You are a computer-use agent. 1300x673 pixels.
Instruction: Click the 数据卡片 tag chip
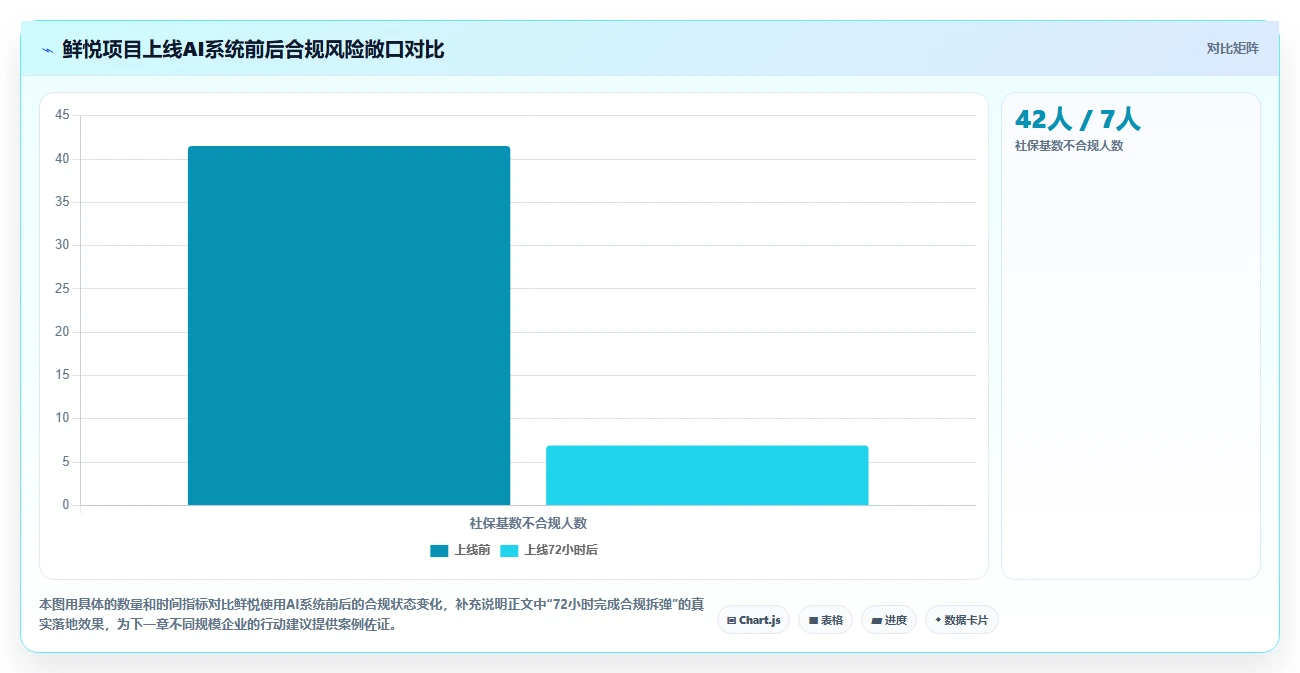962,620
